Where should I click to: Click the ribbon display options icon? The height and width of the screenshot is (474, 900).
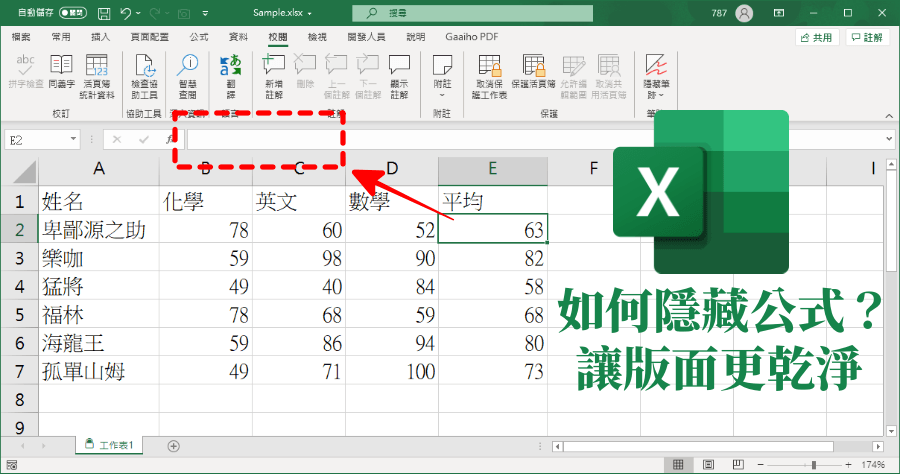click(x=779, y=13)
